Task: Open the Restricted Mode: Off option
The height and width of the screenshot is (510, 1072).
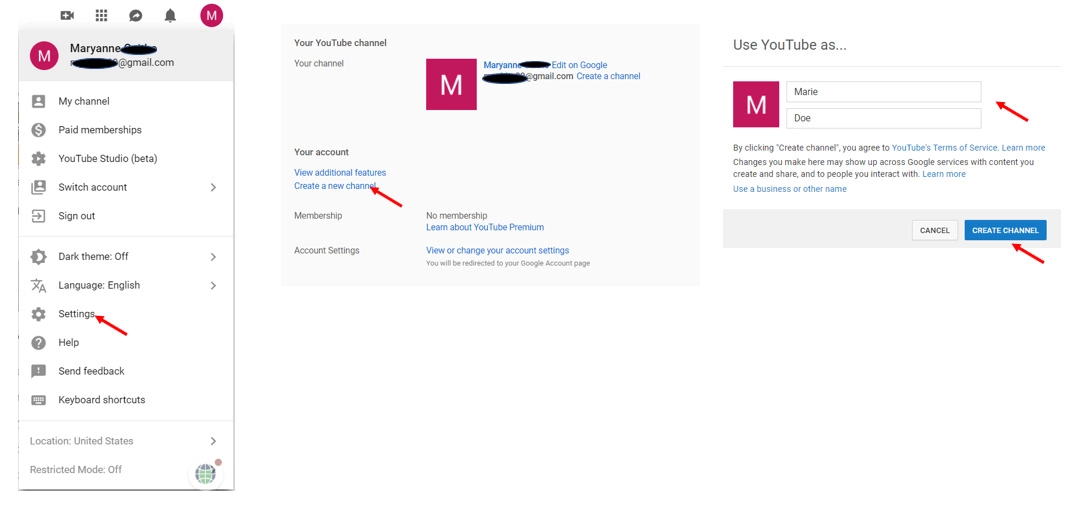Action: click(76, 470)
